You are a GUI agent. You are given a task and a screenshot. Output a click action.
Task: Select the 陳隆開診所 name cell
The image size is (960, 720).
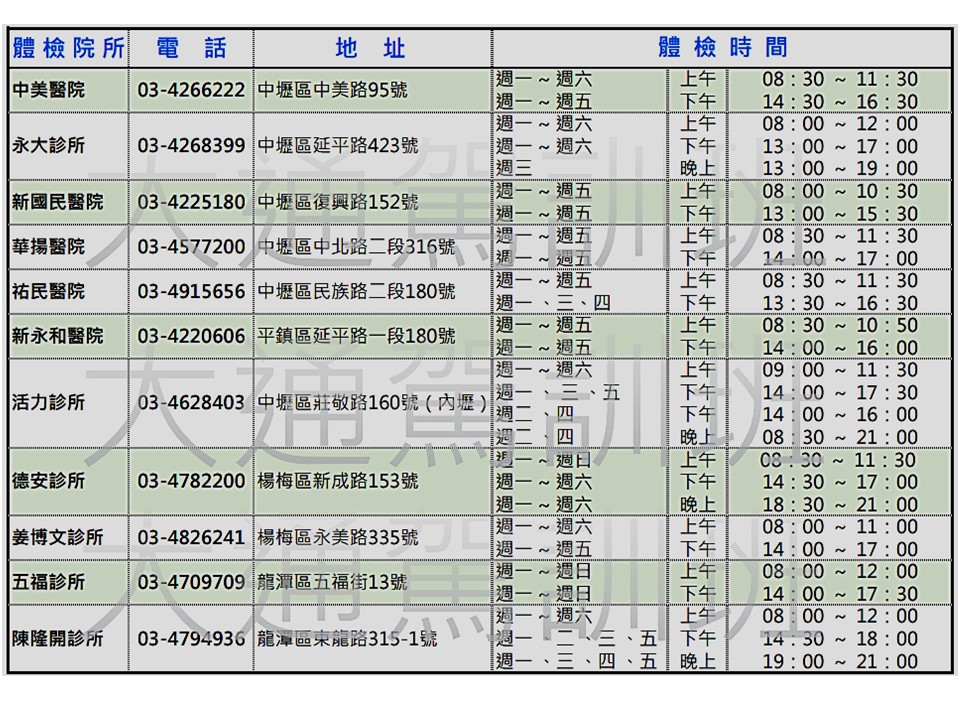pyautogui.click(x=57, y=638)
